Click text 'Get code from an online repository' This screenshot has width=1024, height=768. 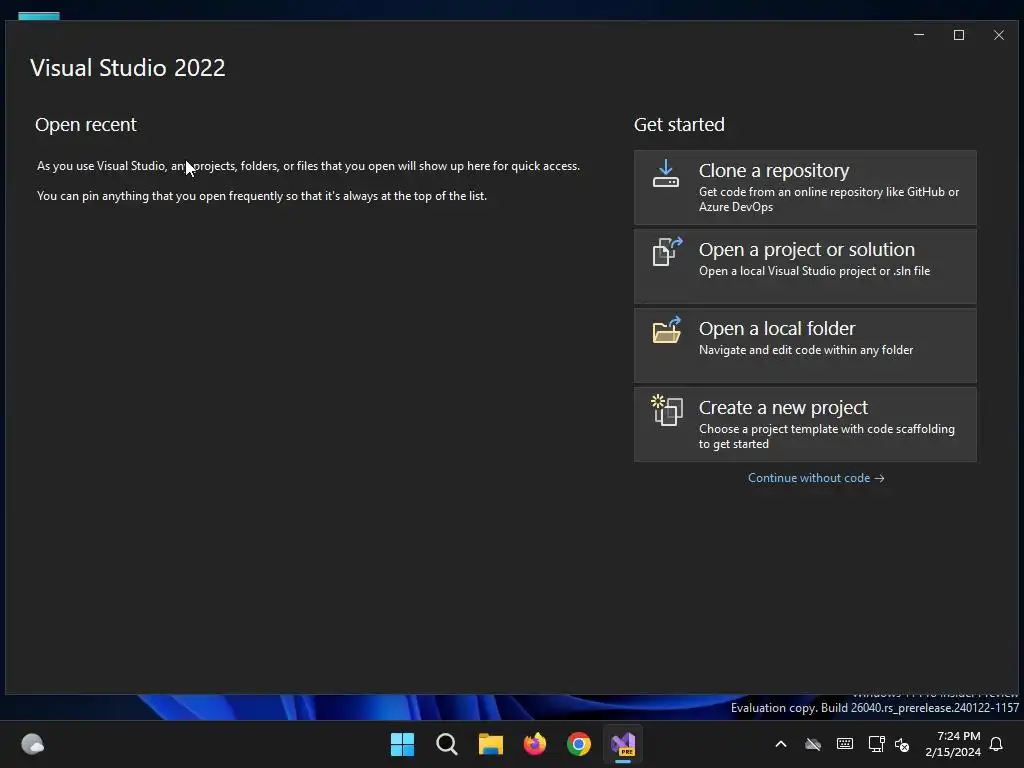pos(790,192)
